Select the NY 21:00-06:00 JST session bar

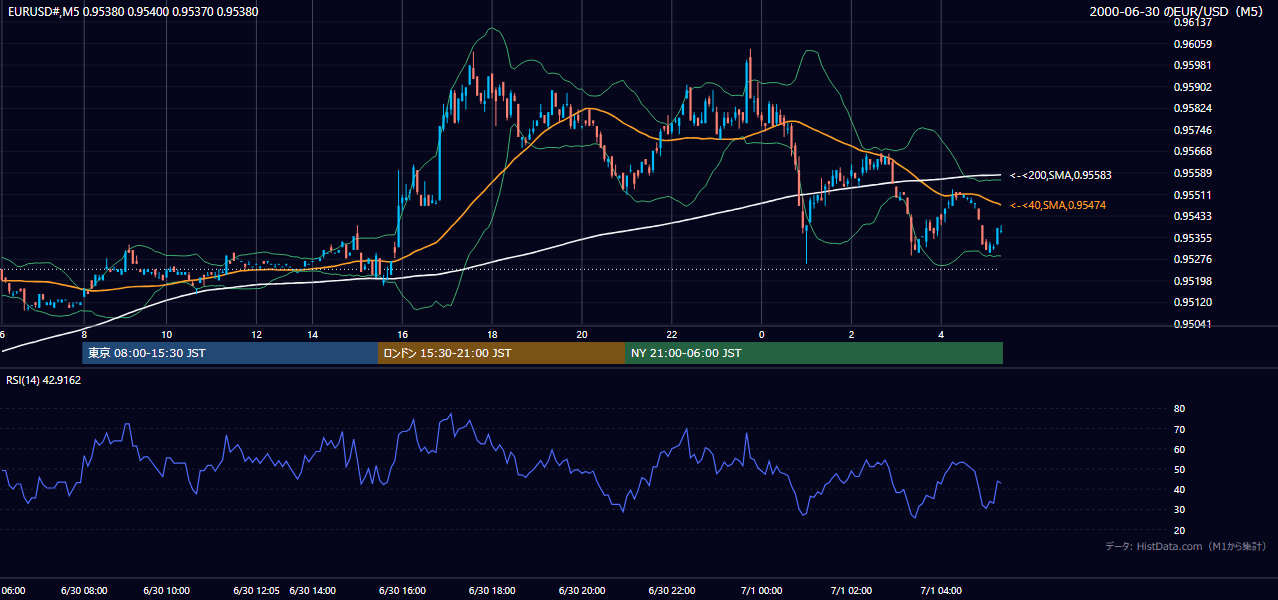pos(814,353)
